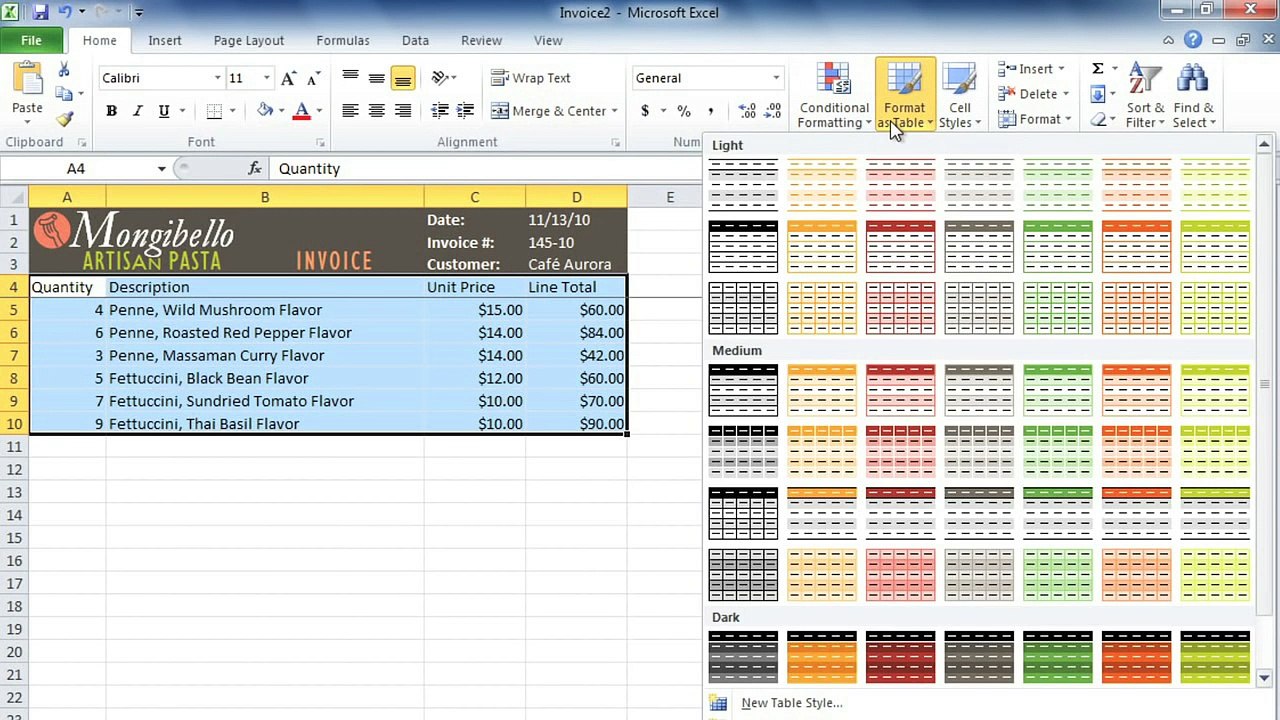This screenshot has width=1280, height=720.
Task: Toggle Underline formatting
Action: [163, 111]
